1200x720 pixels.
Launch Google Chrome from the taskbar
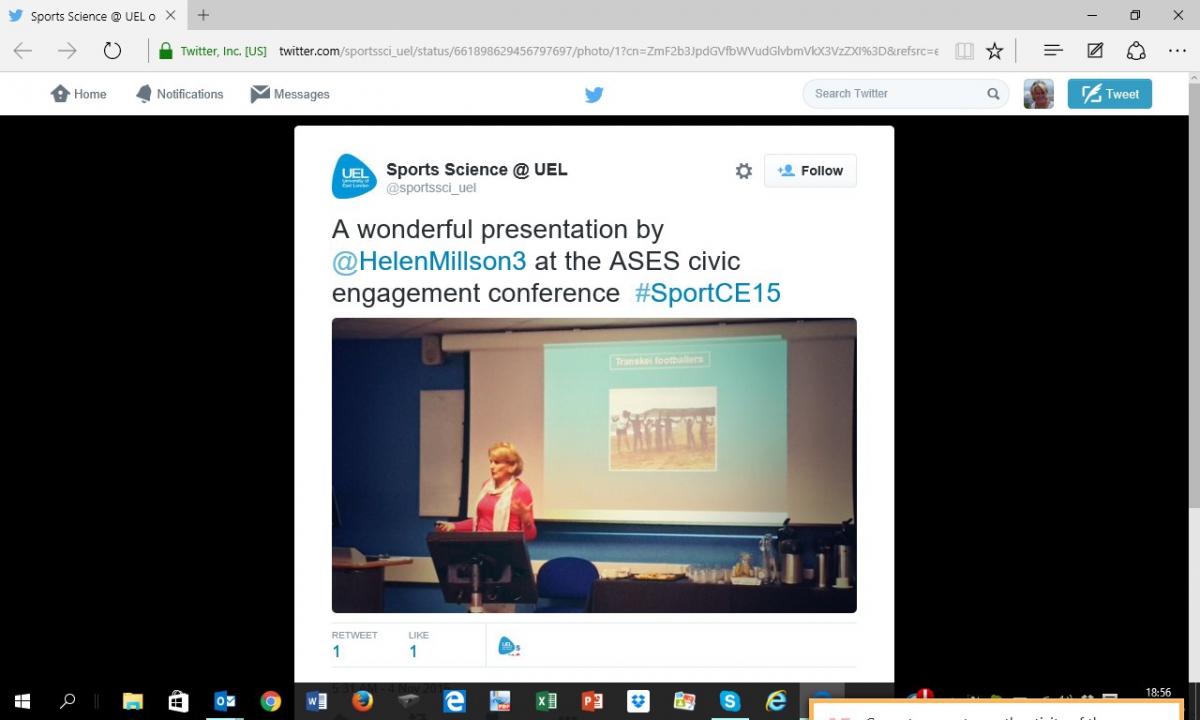click(x=270, y=701)
